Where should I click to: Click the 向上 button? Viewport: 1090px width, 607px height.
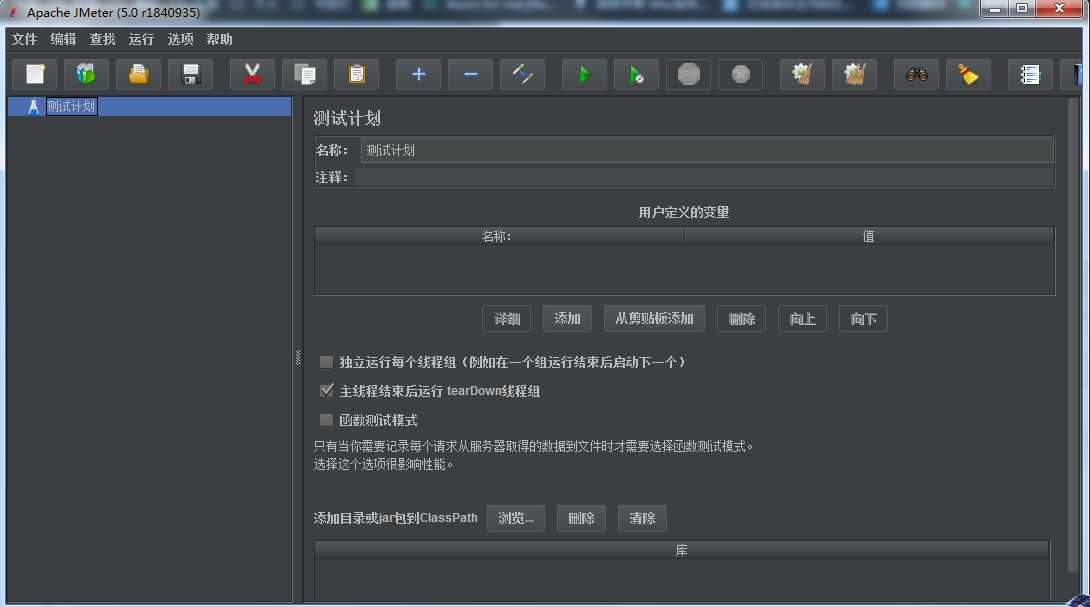[802, 319]
